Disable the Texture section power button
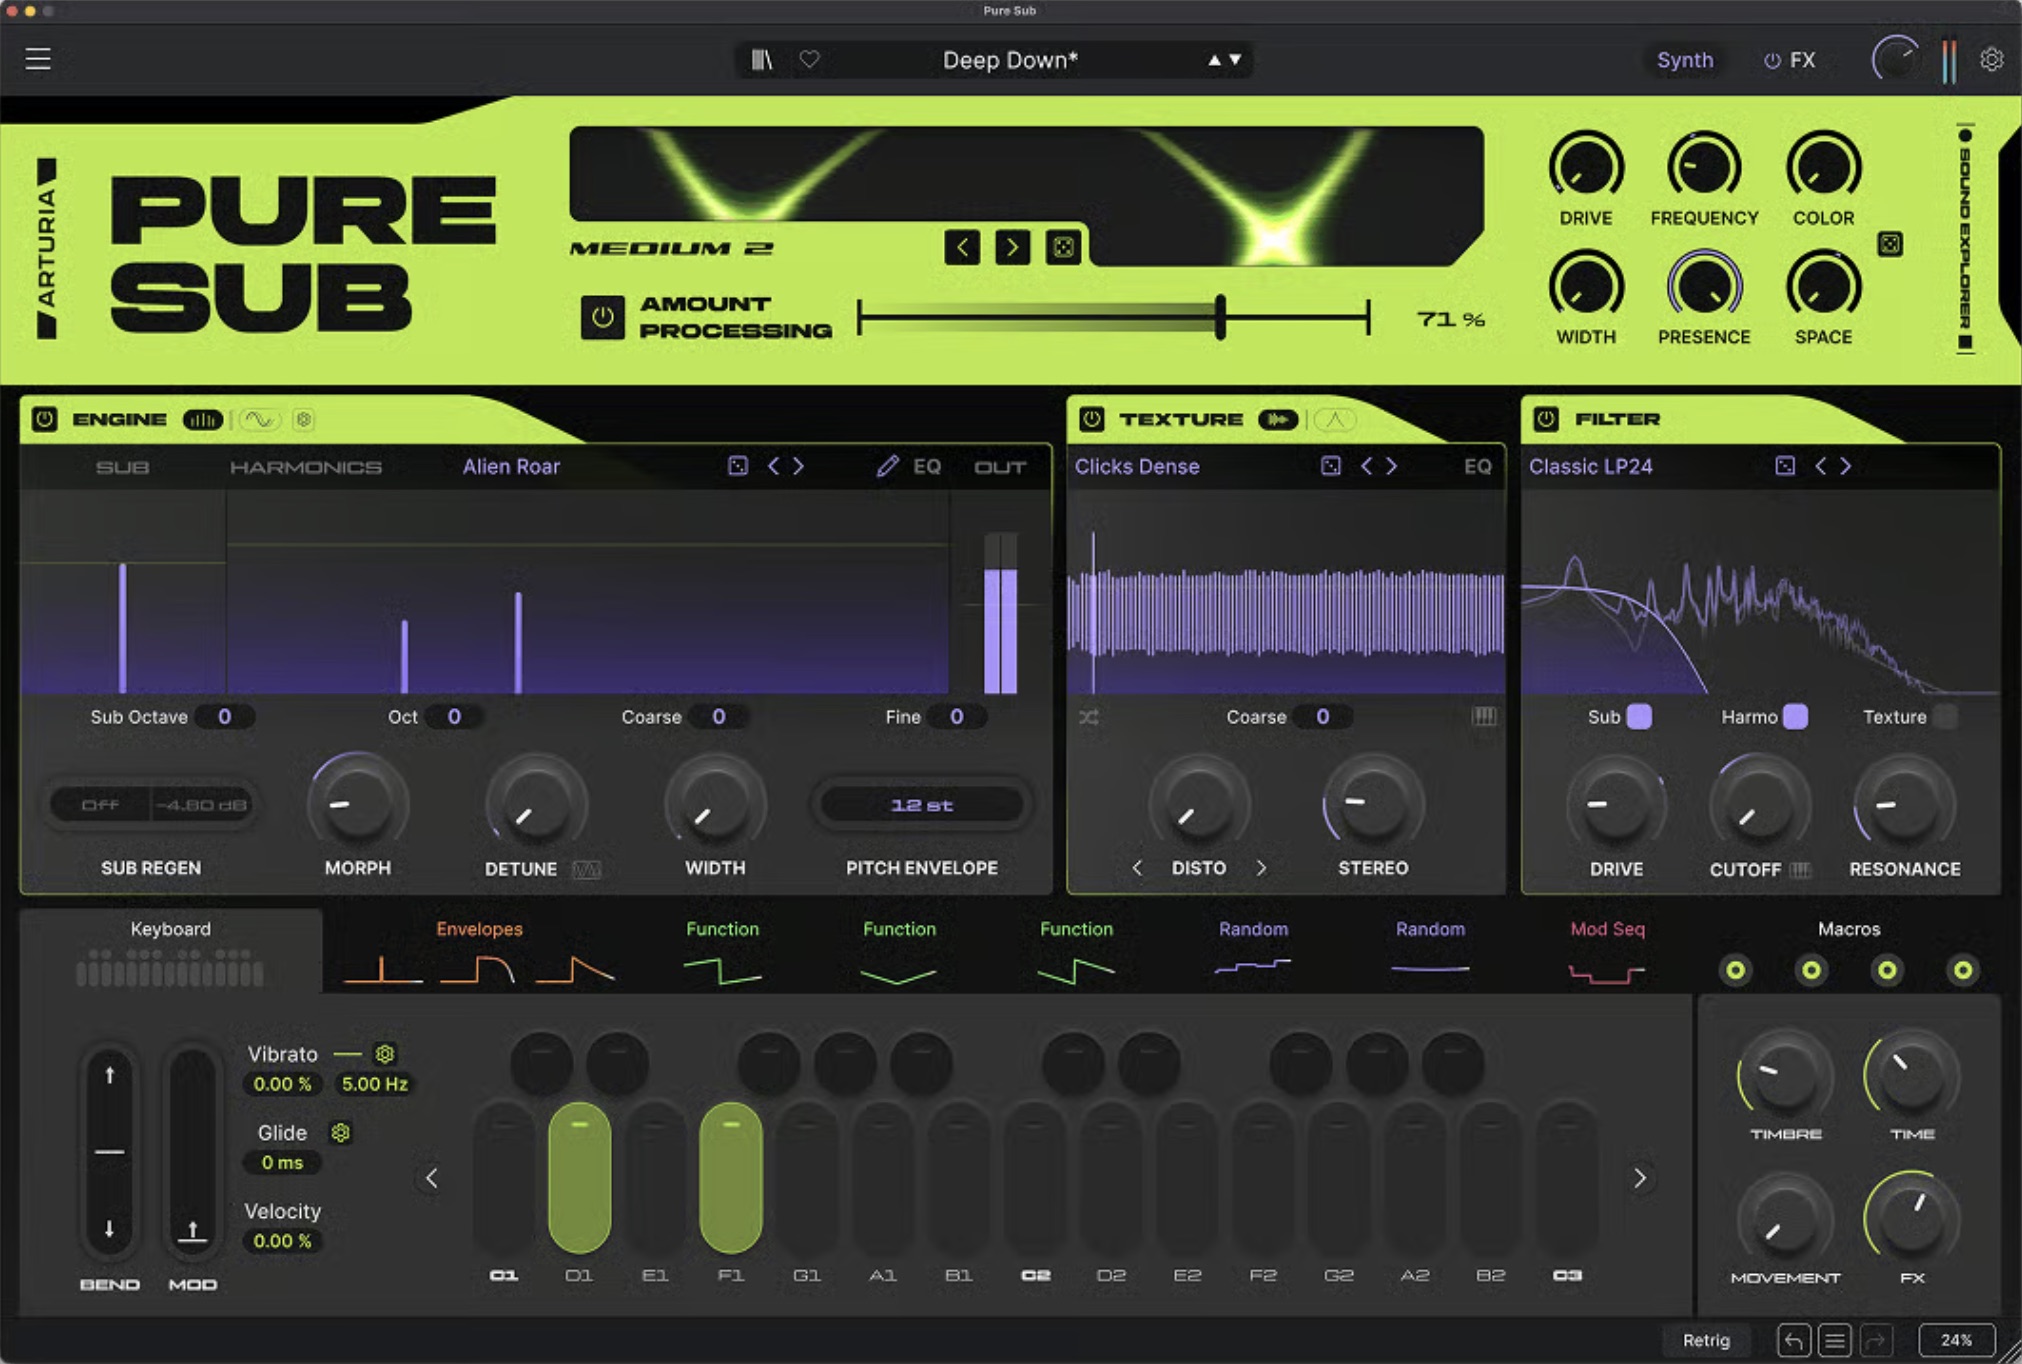This screenshot has width=2022, height=1364. (x=1092, y=419)
